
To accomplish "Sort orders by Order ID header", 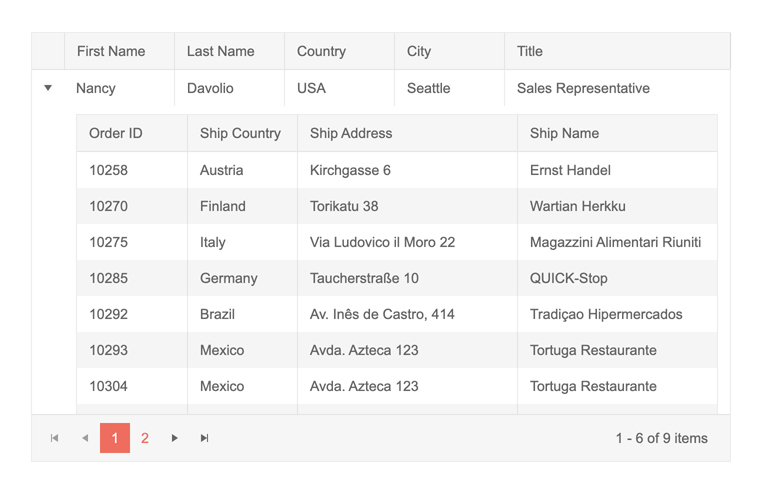I will point(116,133).
